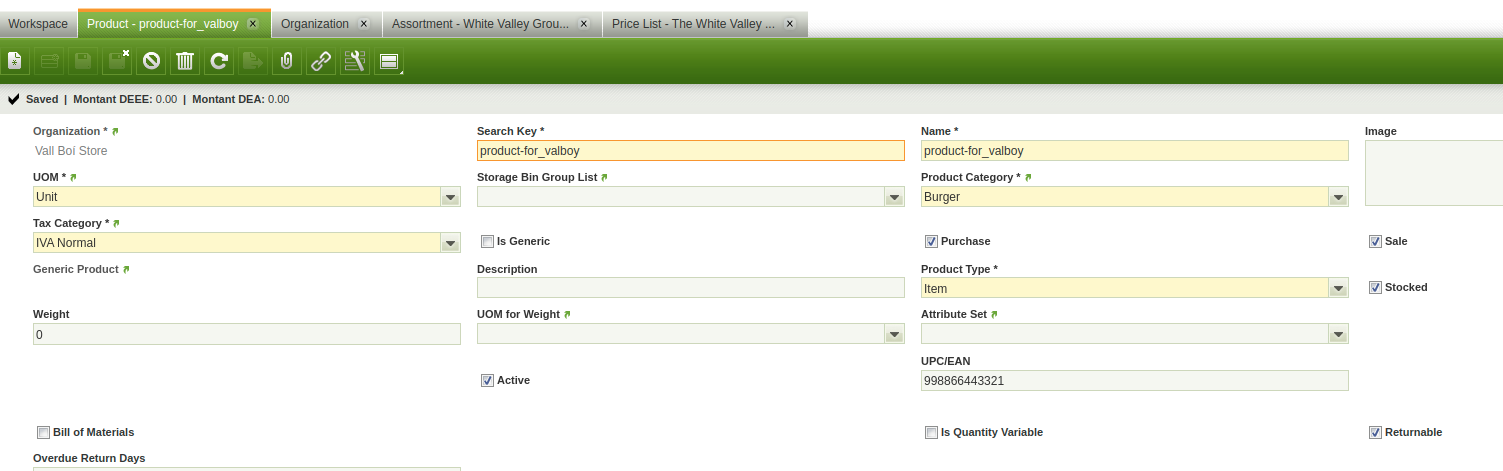Viewport: 1503px width, 471px height.
Task: Click the chain link toolbar icon
Action: click(321, 61)
